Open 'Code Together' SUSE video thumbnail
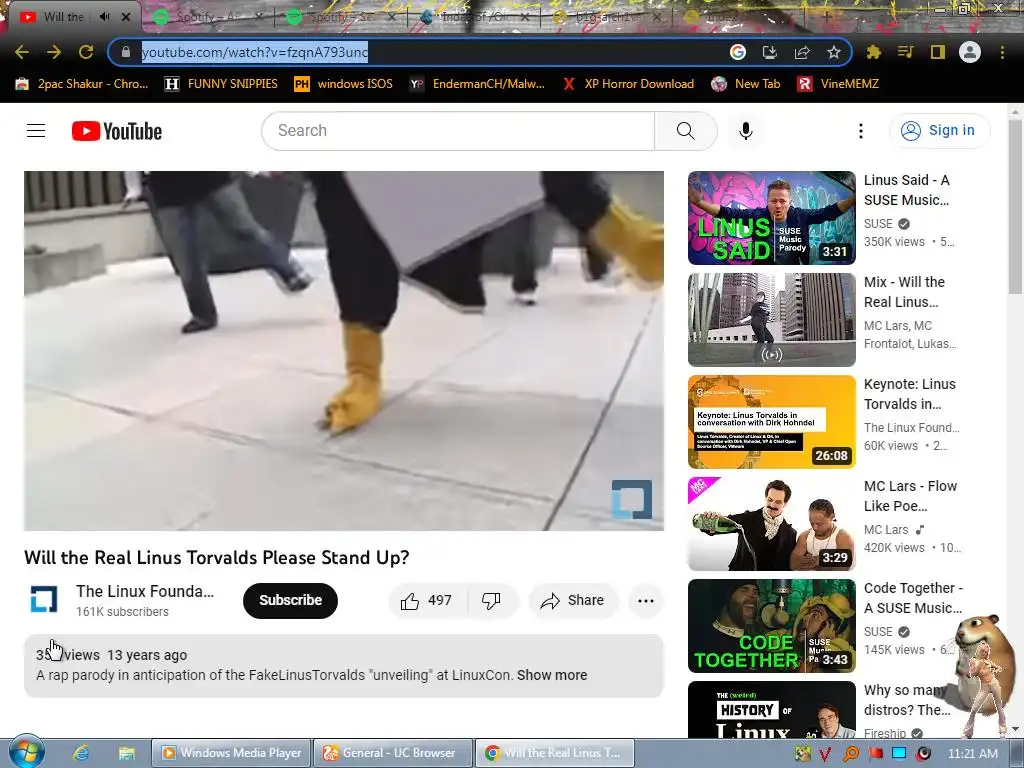1024x768 pixels. coord(771,625)
